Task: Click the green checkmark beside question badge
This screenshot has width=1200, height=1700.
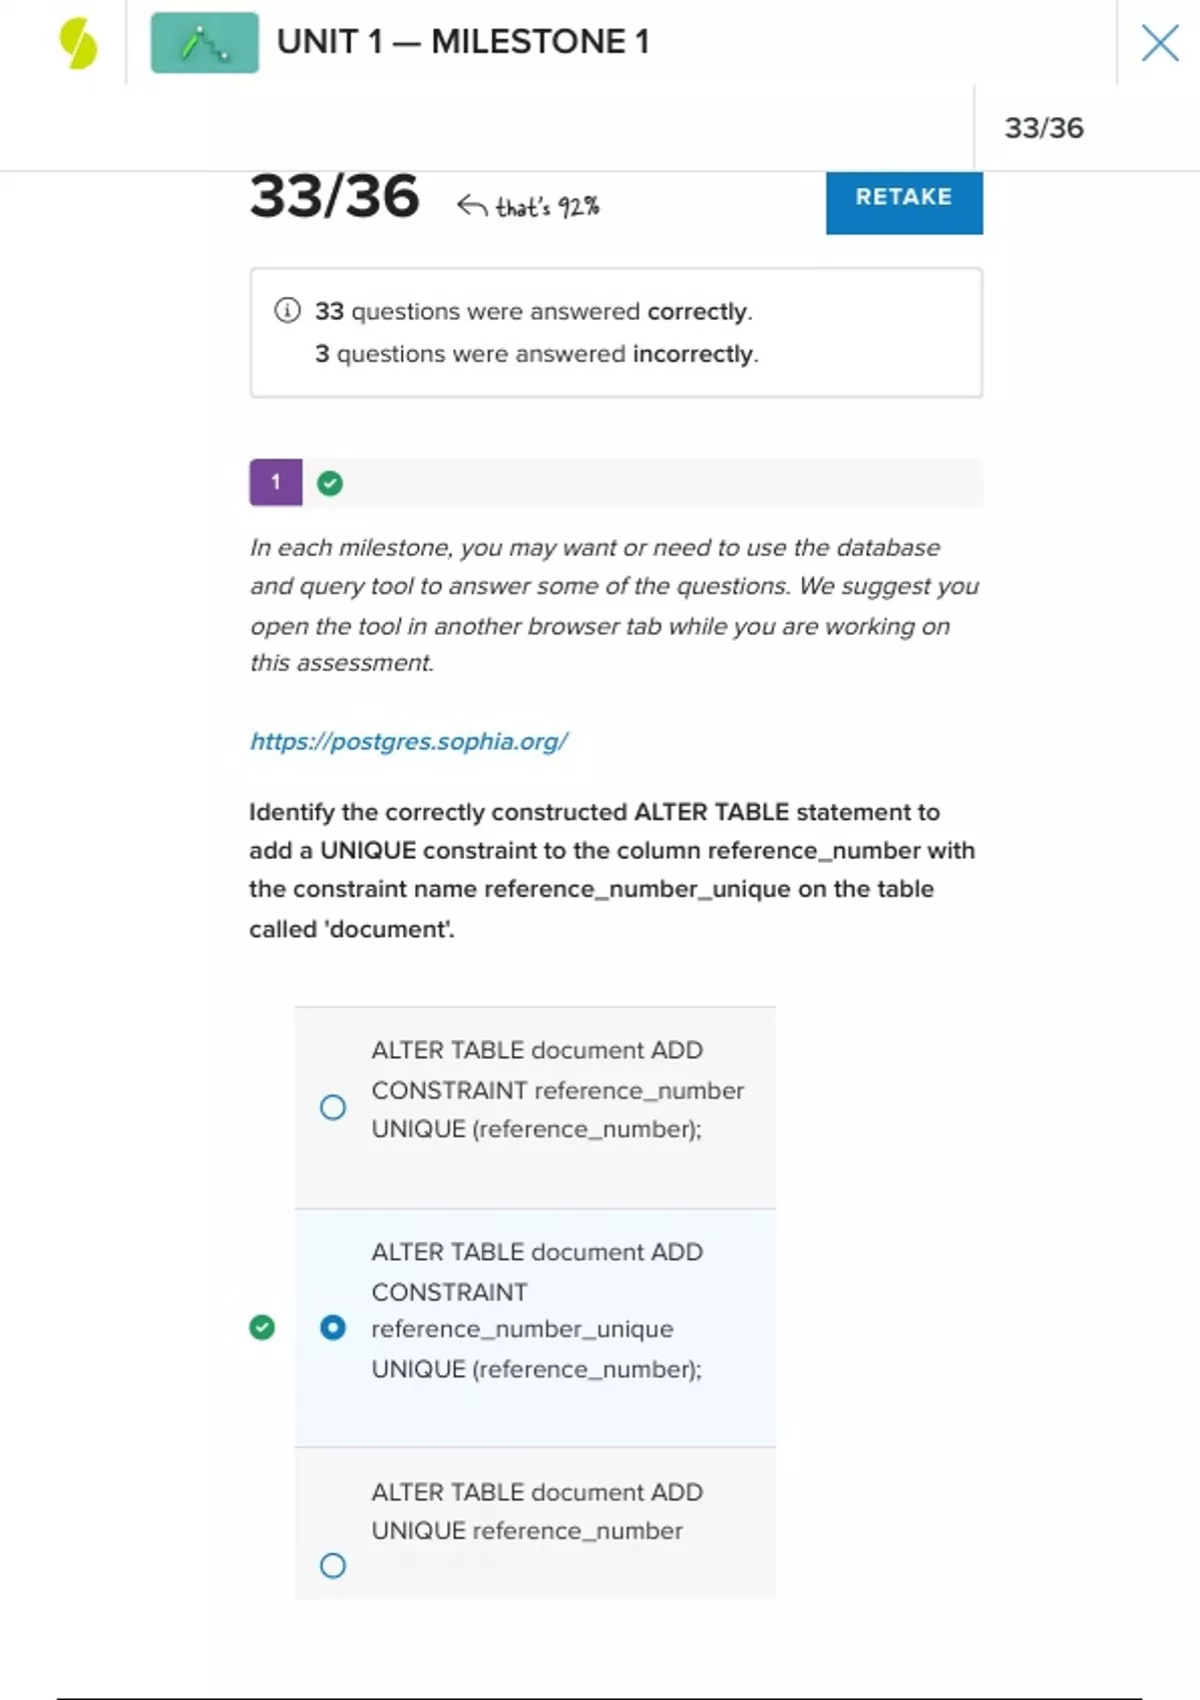Action: 330,484
